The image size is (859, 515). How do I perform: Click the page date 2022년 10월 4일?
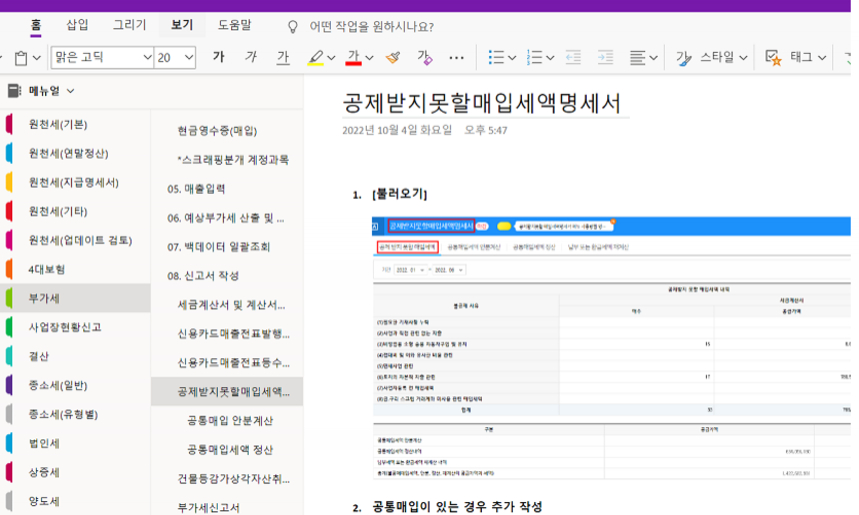click(x=397, y=130)
